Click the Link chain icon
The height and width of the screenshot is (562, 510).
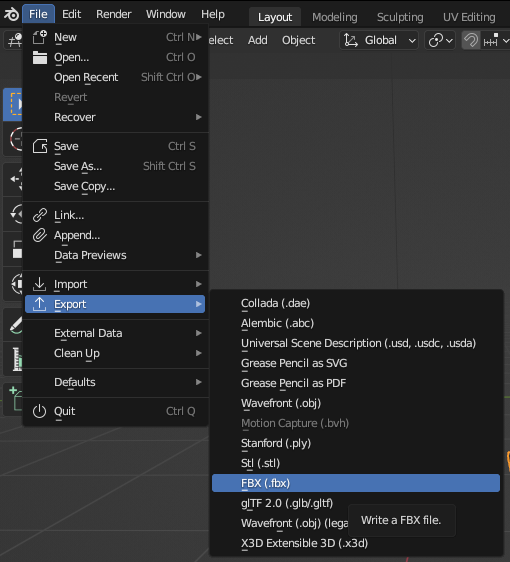[x=39, y=215]
